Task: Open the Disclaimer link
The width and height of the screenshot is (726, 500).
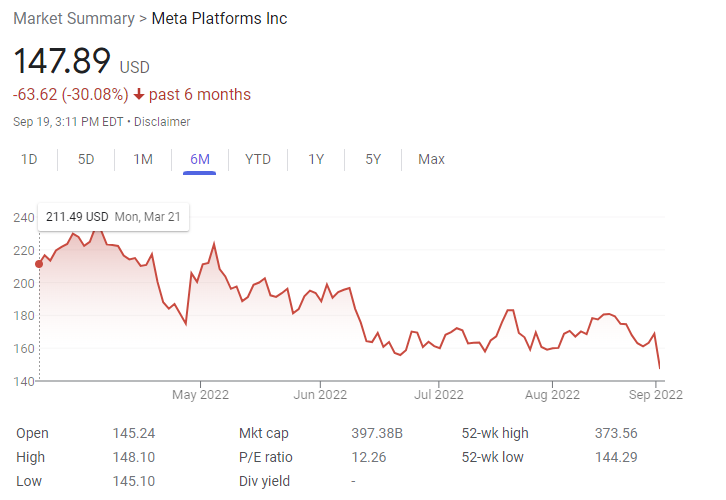Action: (163, 122)
